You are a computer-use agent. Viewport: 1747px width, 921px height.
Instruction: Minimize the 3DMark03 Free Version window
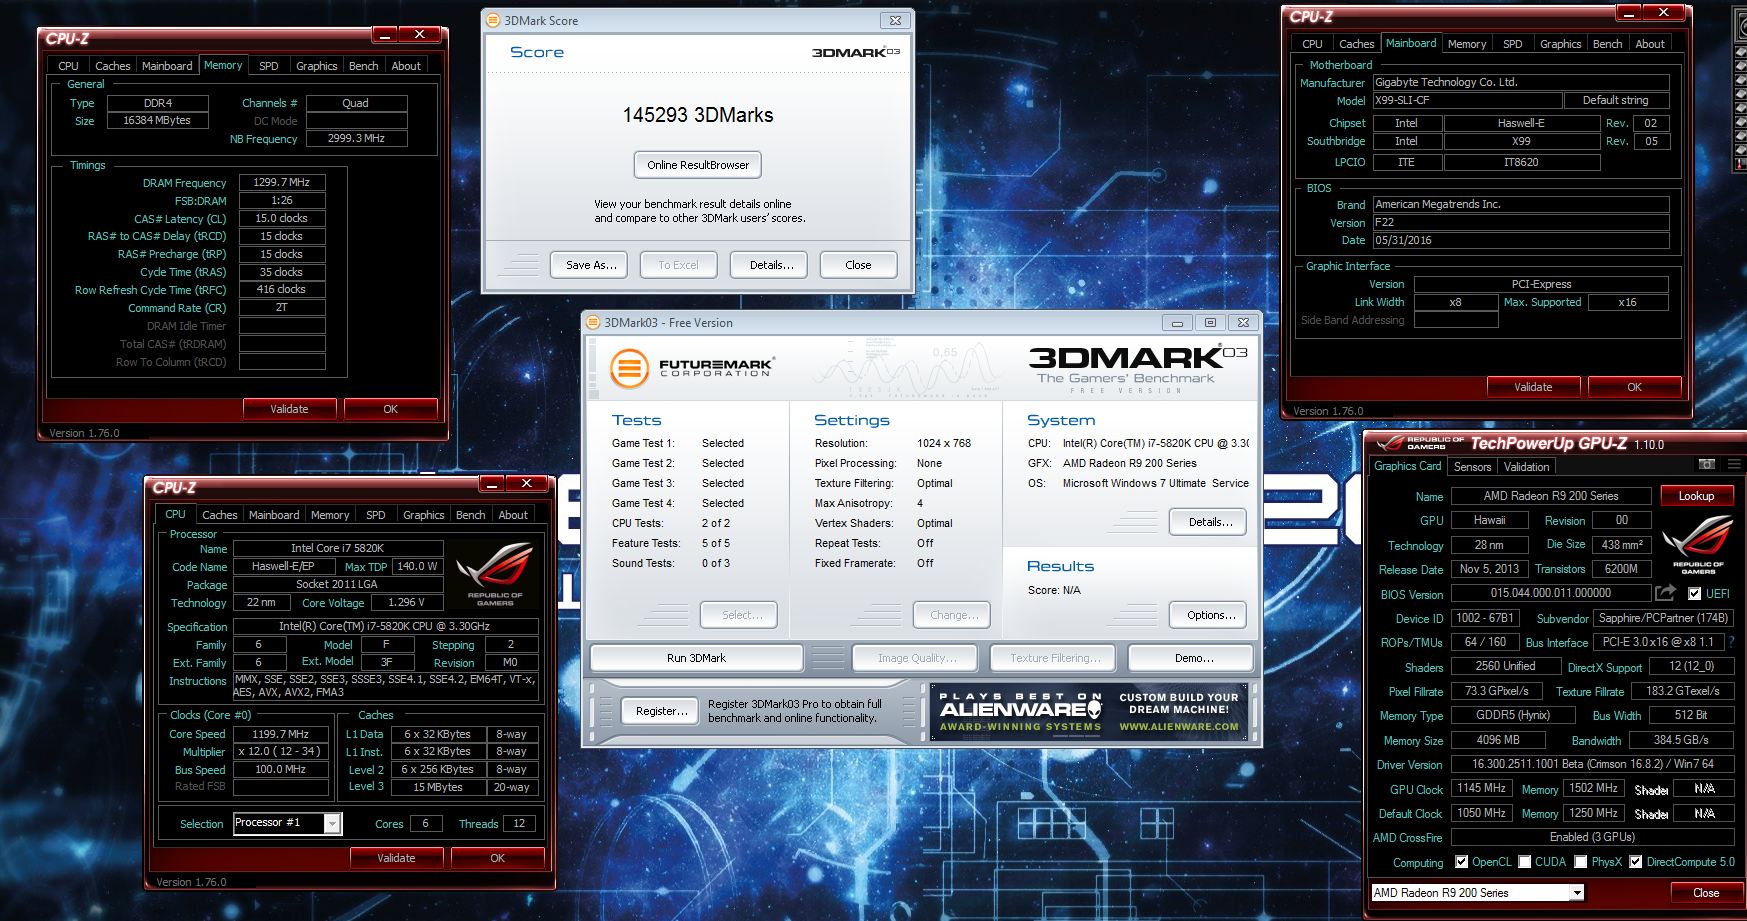(1177, 323)
